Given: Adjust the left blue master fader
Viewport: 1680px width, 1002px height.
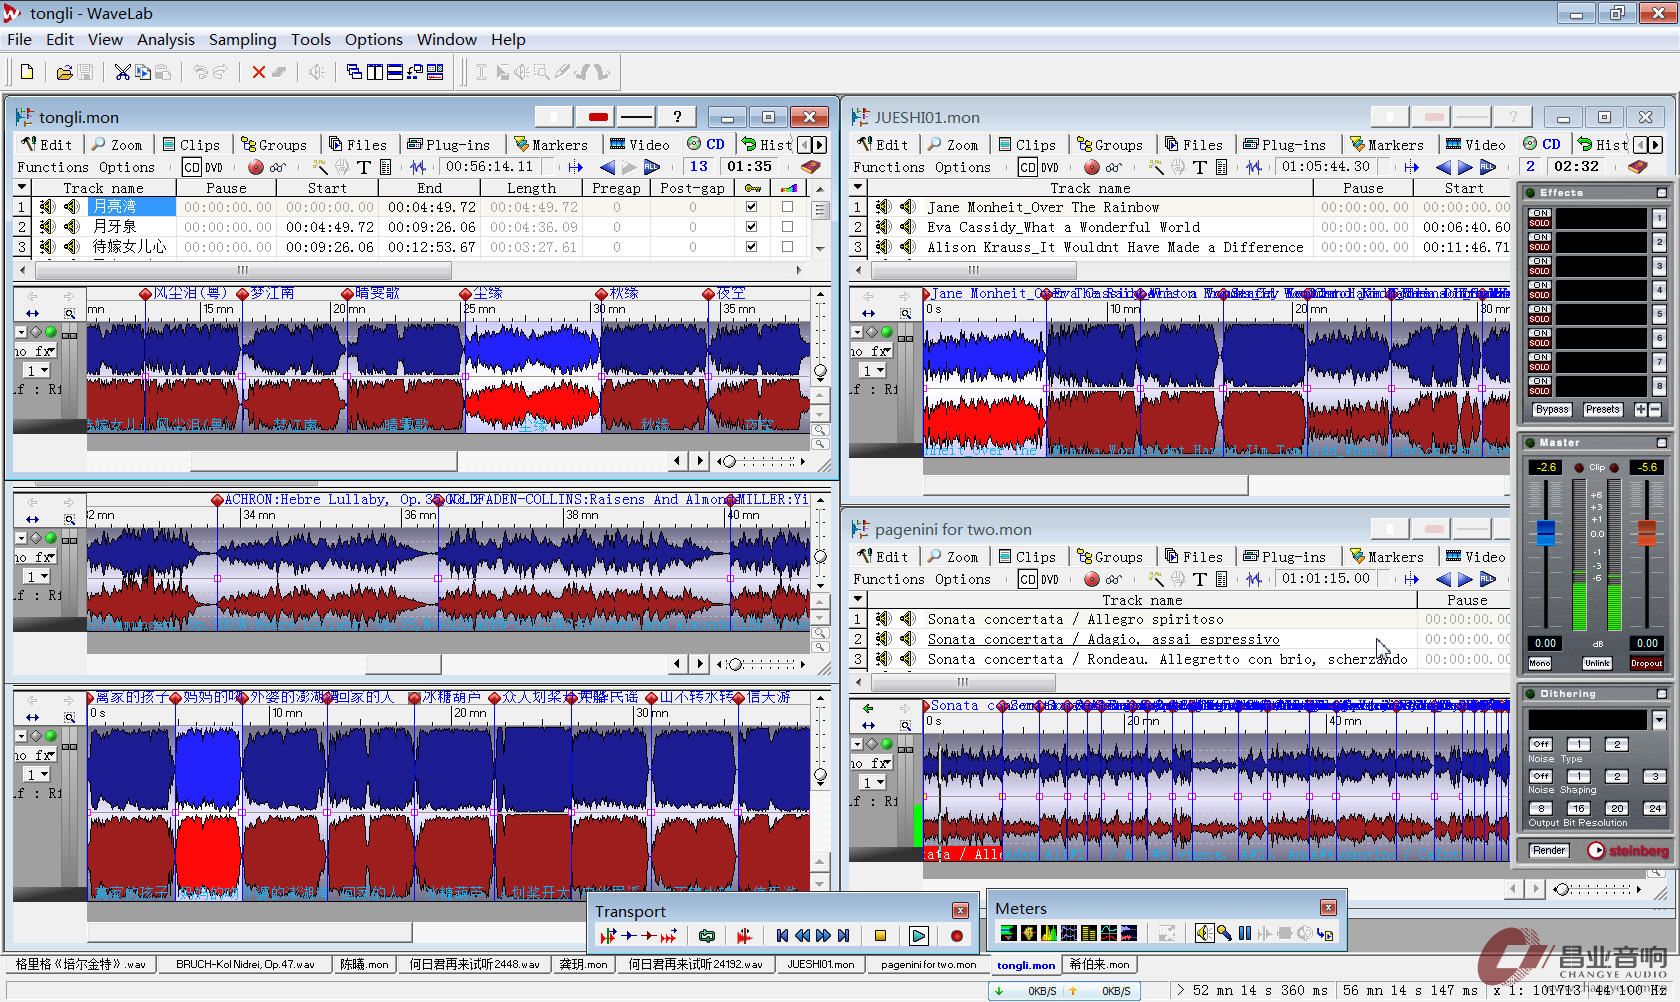Looking at the screenshot, I should click(1546, 532).
